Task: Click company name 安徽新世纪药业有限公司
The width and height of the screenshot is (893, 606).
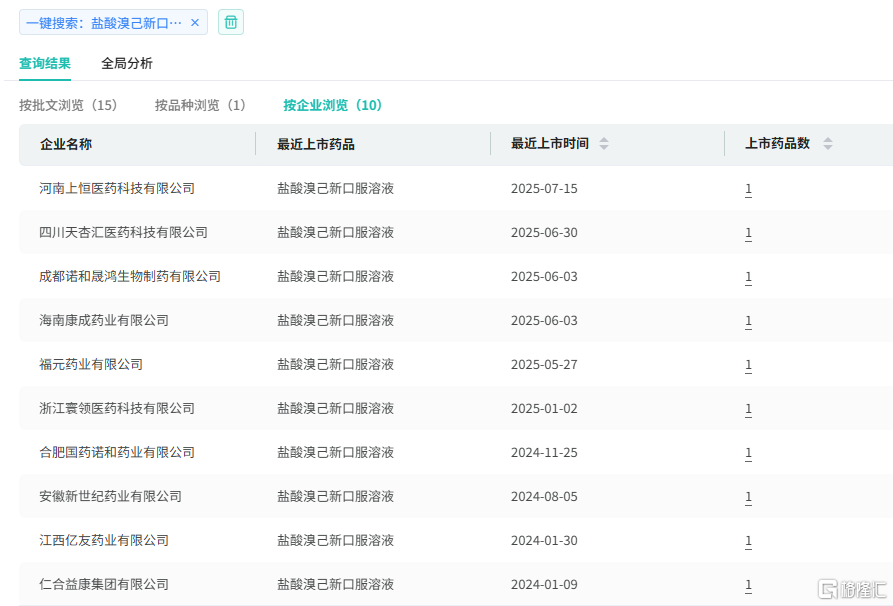Action: (x=110, y=497)
